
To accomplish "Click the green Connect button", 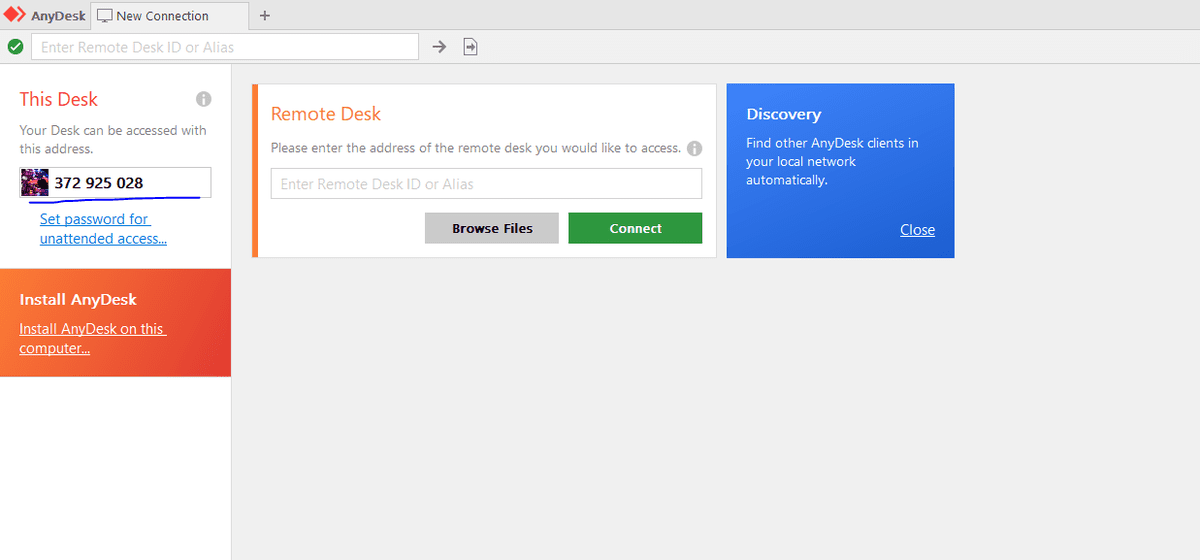I will (x=635, y=228).
